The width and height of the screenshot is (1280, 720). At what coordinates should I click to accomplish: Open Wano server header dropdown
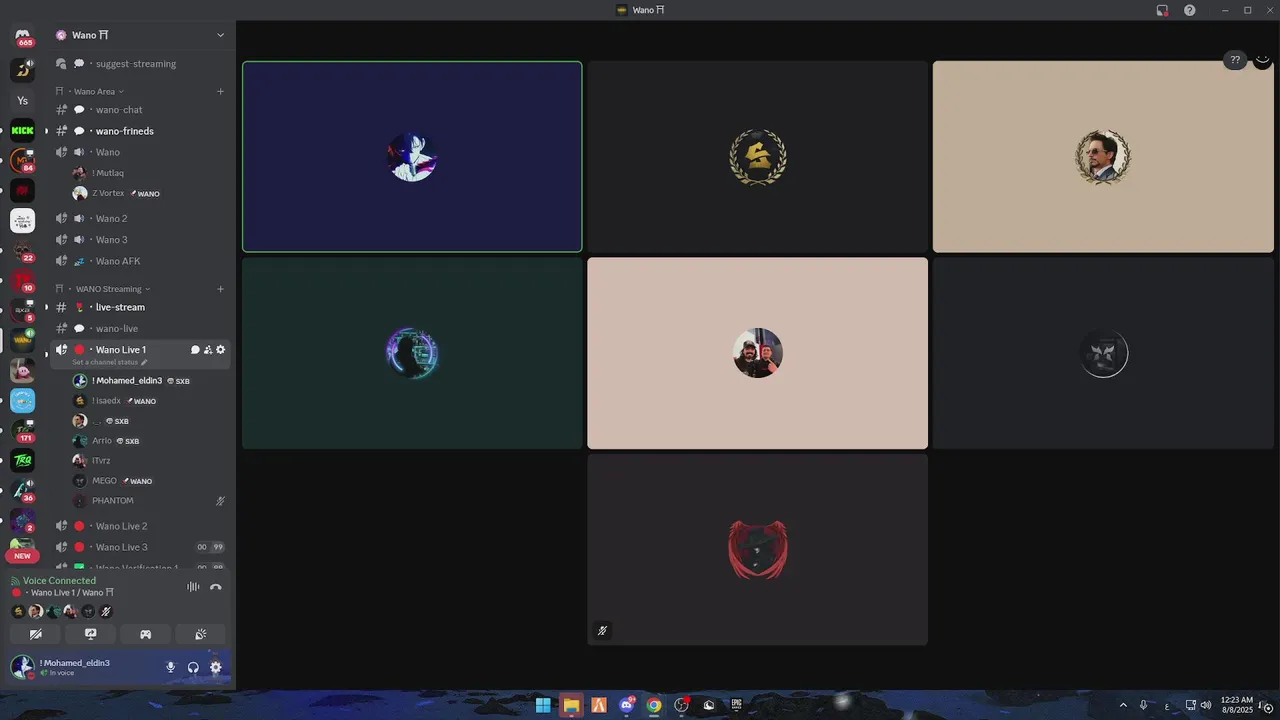(220, 35)
